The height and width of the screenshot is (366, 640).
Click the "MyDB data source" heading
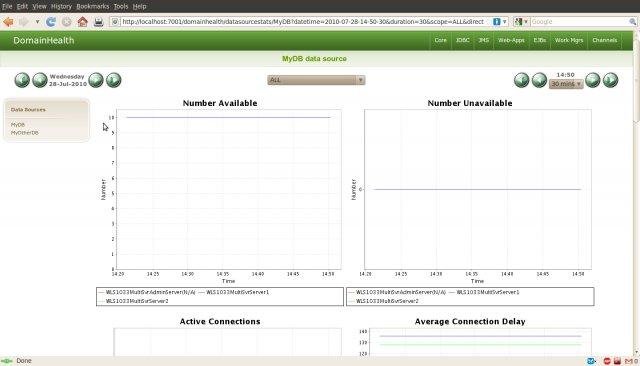click(314, 59)
